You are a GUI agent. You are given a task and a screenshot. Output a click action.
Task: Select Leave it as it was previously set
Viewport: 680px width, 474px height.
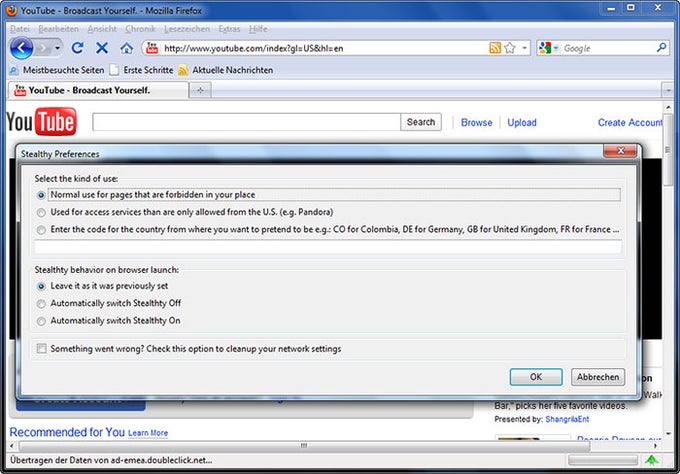pos(41,287)
